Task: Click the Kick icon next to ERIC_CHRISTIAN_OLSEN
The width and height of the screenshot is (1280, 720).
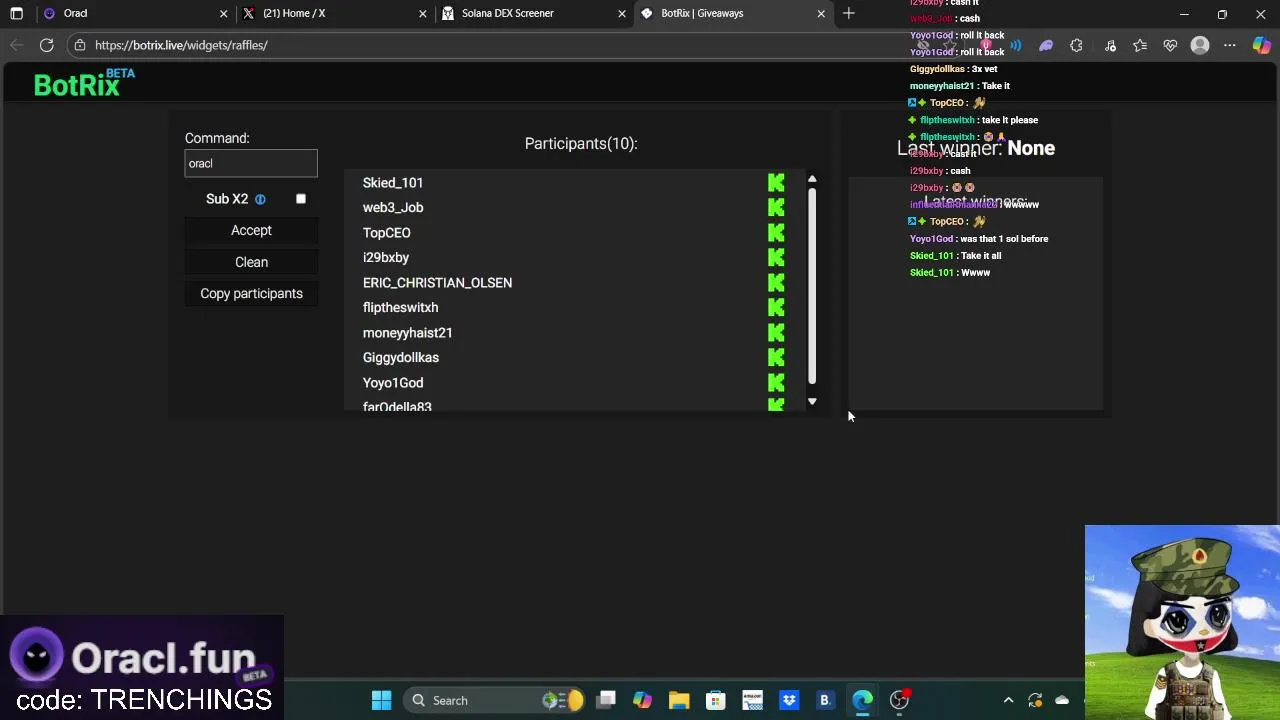Action: pyautogui.click(x=776, y=282)
